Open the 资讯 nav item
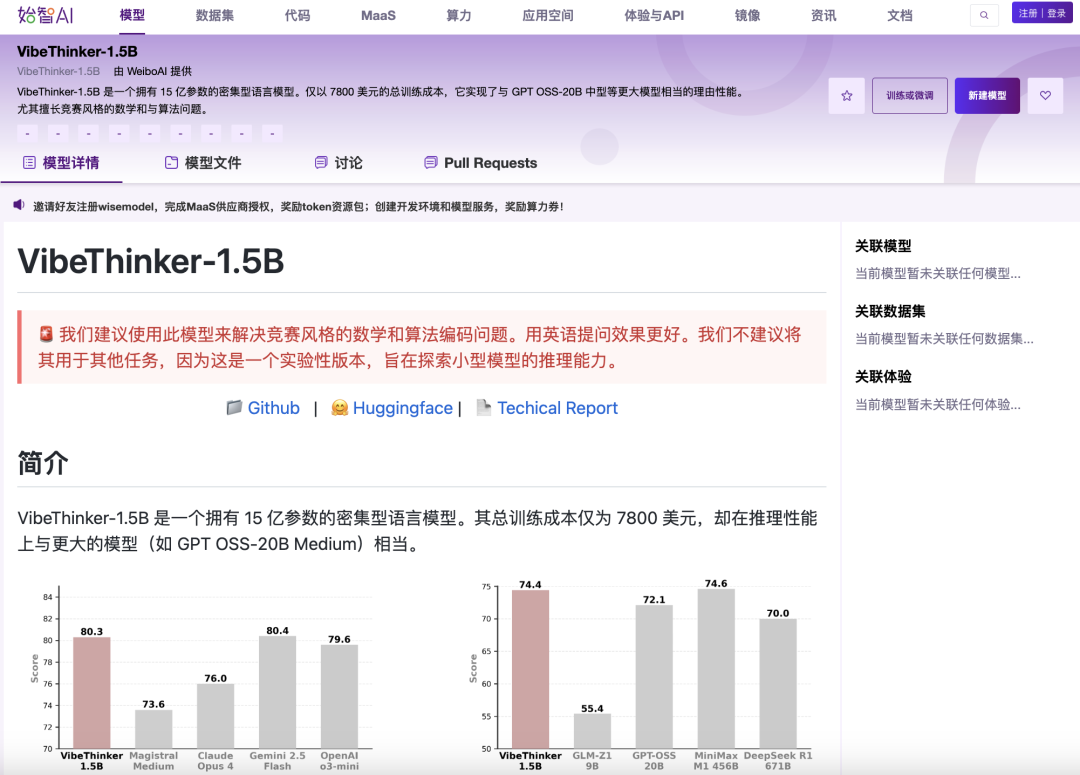Image resolution: width=1080 pixels, height=775 pixels. pyautogui.click(x=824, y=15)
